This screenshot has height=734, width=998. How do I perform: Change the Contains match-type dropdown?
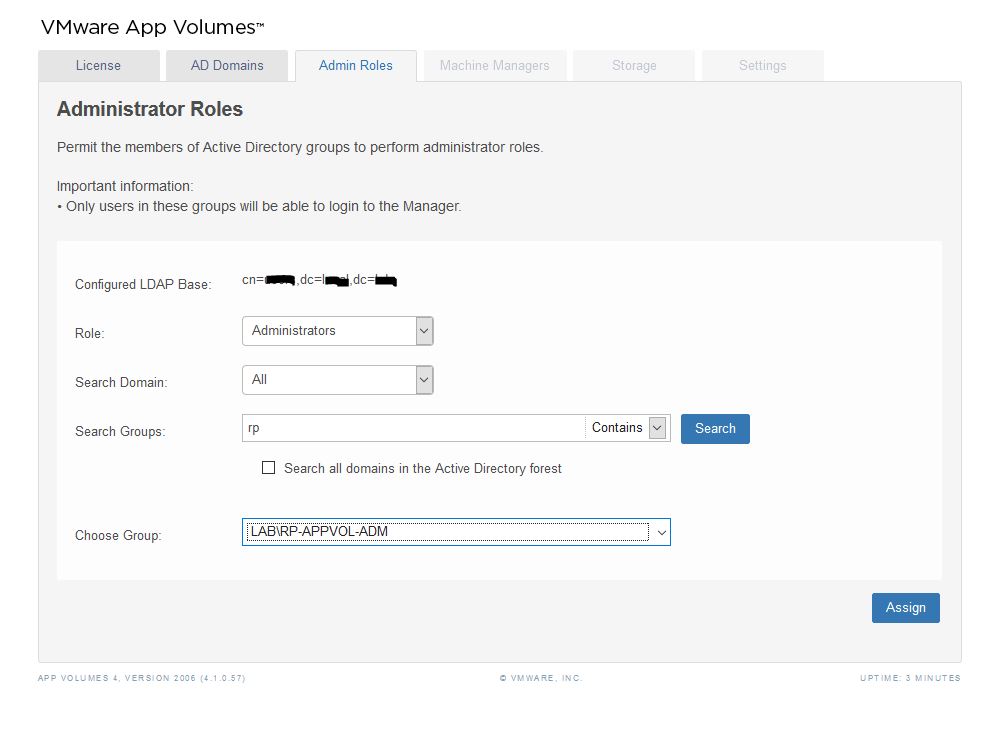[628, 428]
